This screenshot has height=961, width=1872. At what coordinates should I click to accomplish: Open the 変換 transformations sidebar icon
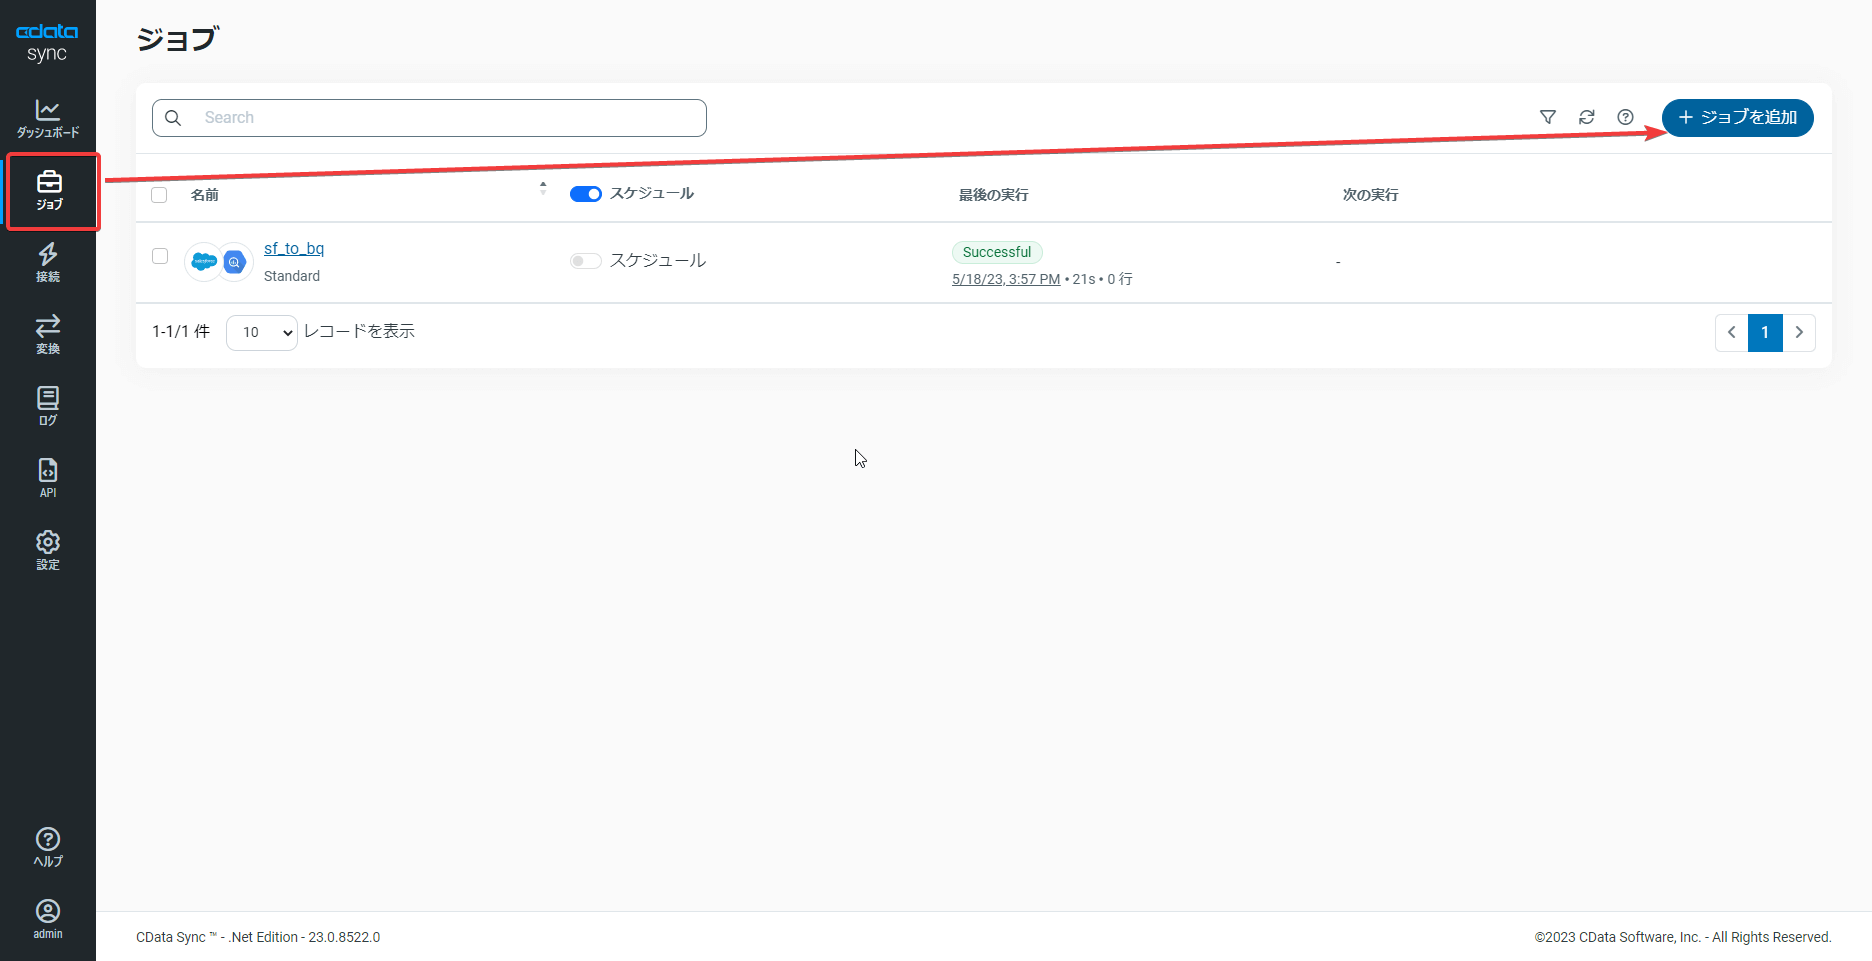(x=48, y=334)
